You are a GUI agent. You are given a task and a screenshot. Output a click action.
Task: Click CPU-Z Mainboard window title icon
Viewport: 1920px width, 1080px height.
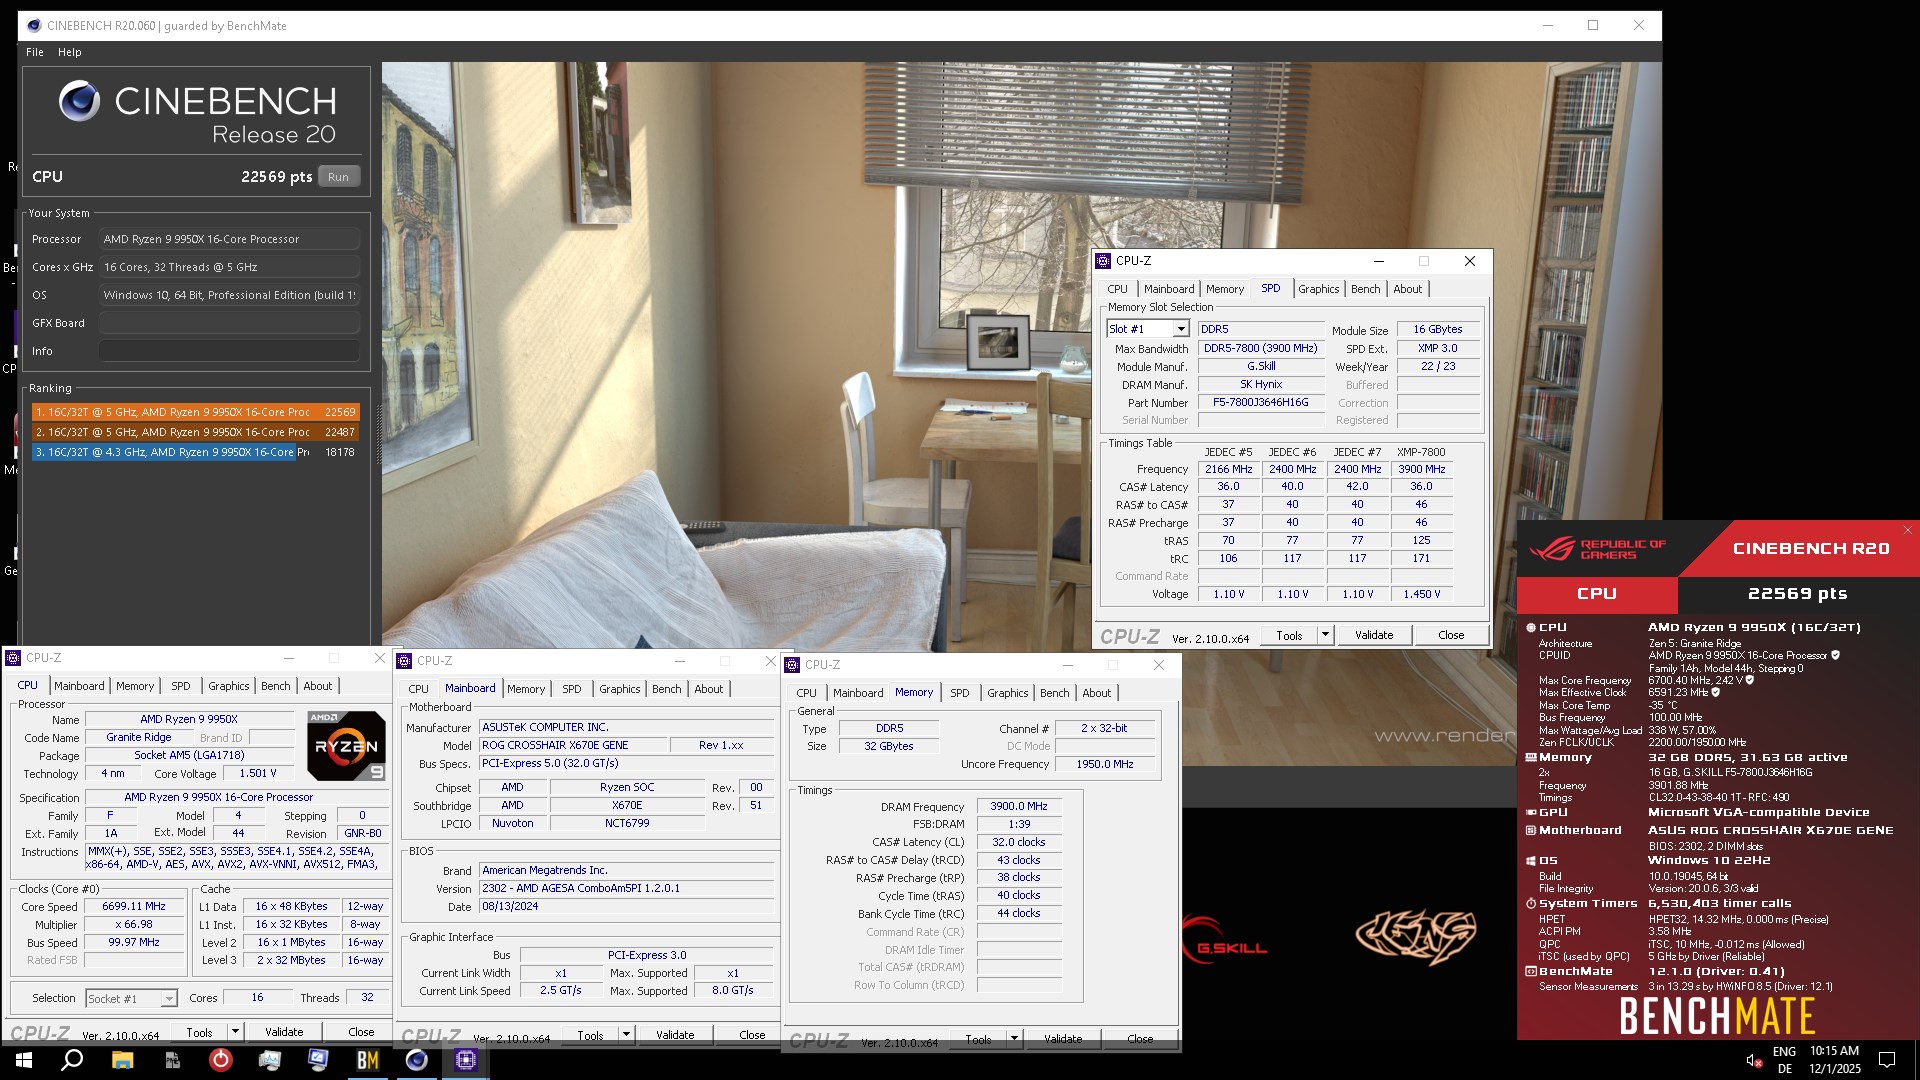pyautogui.click(x=404, y=661)
